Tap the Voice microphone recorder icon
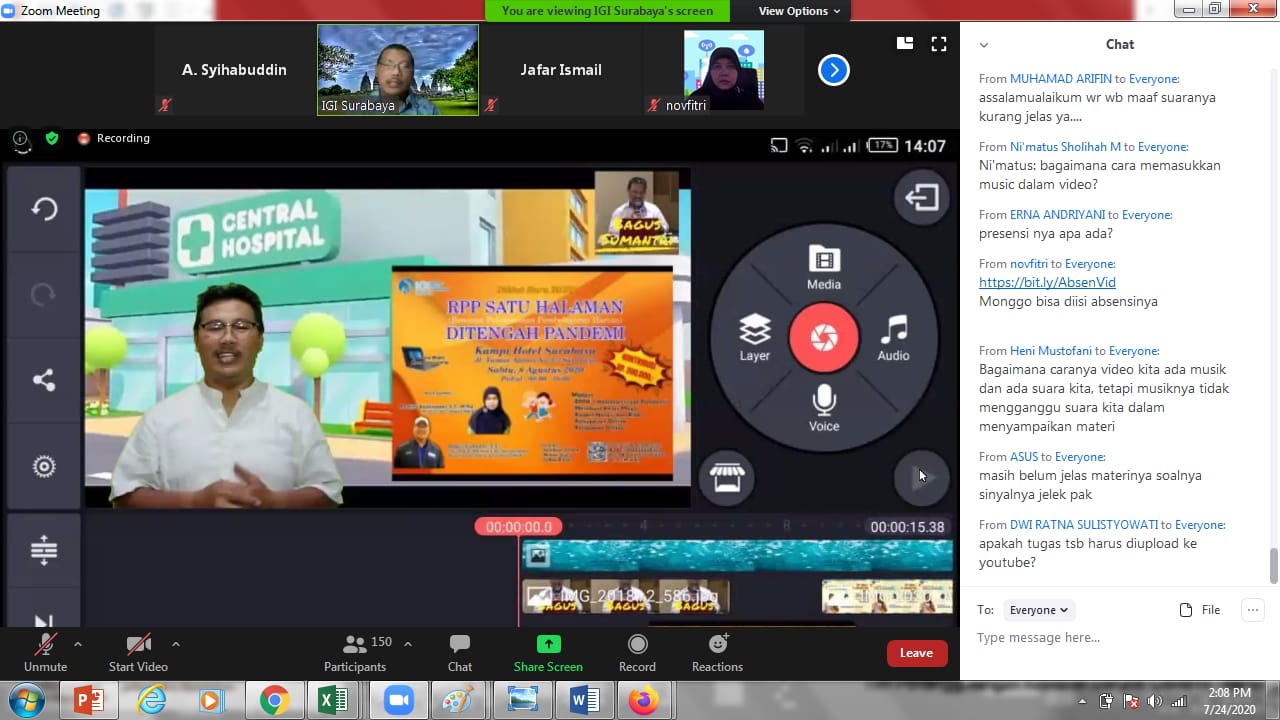The height and width of the screenshot is (720, 1280). click(x=823, y=407)
